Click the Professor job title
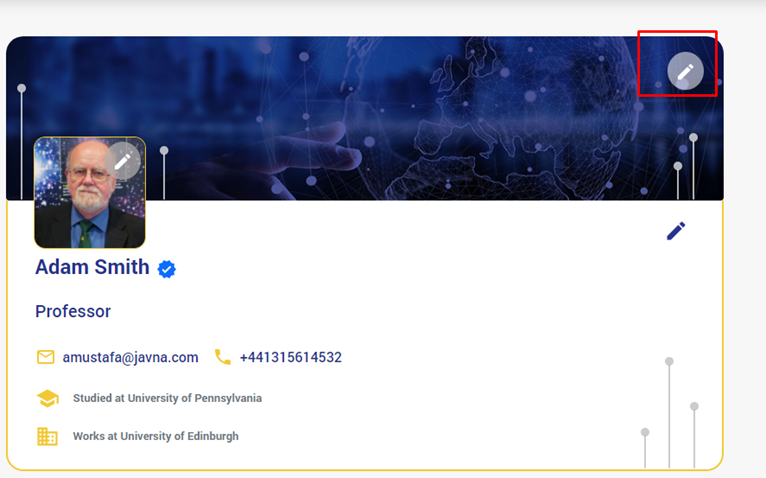The width and height of the screenshot is (766, 478). 73,311
